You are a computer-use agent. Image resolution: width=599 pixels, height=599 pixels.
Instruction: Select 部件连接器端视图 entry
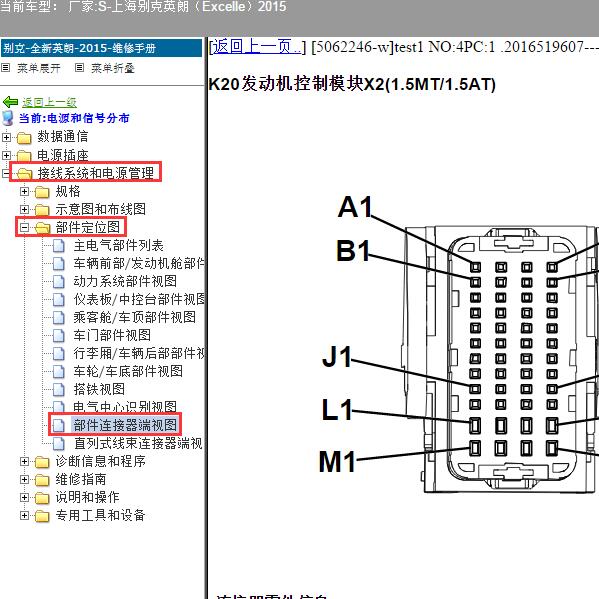[x=125, y=425]
